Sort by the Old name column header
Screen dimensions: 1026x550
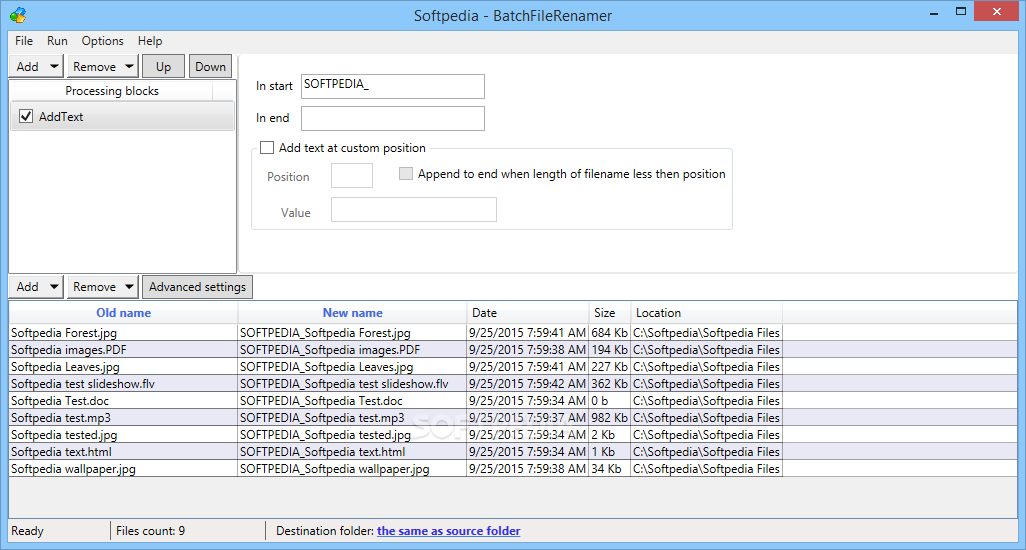coord(123,313)
